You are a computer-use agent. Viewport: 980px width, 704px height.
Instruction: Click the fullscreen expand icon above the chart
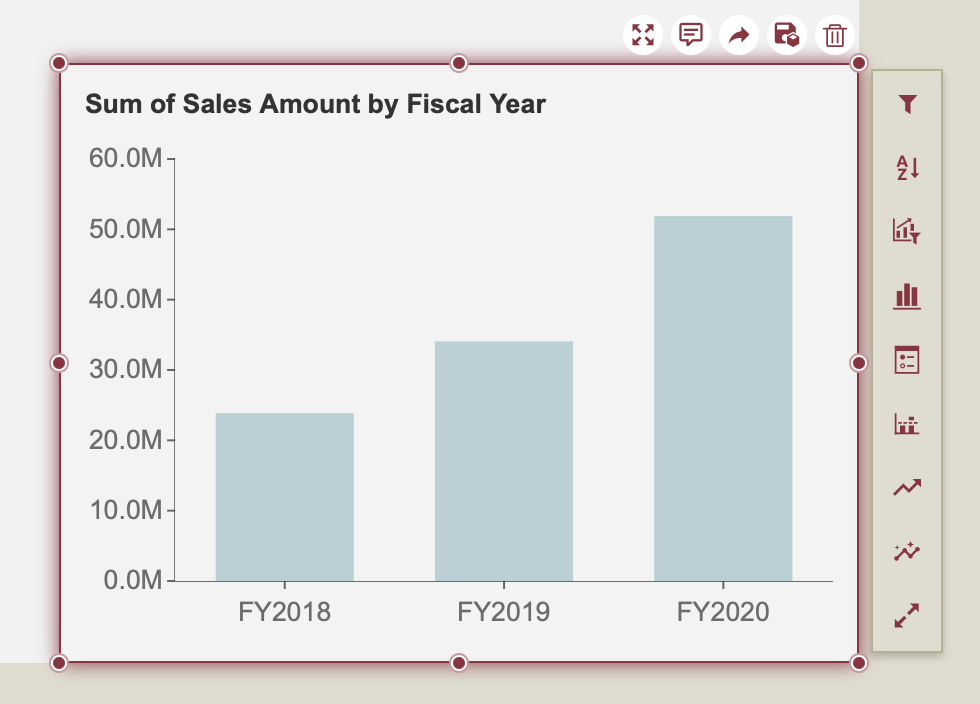(x=643, y=36)
